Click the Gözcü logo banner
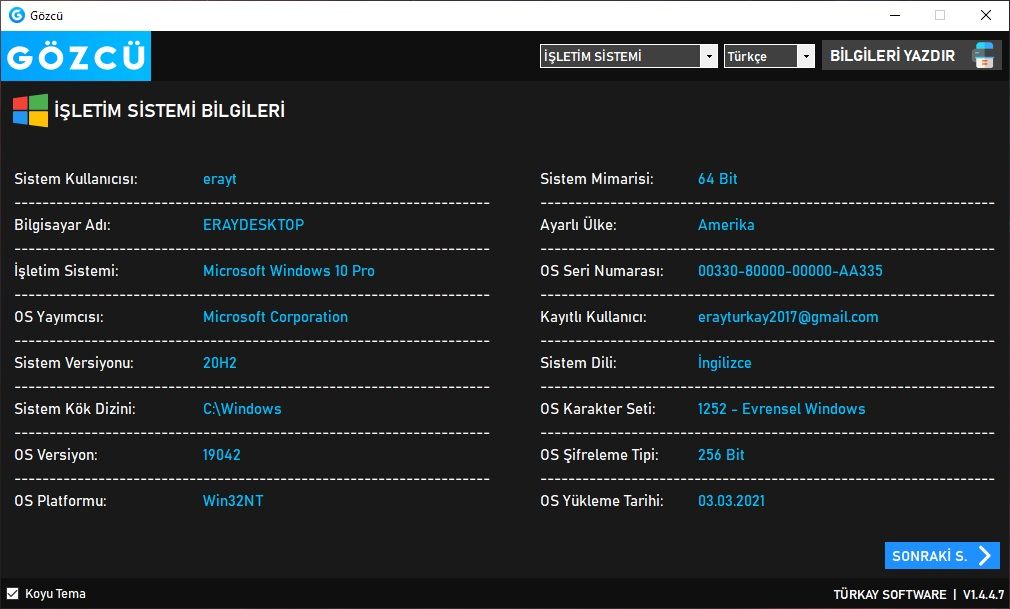The height and width of the screenshot is (609, 1010). (x=76, y=56)
